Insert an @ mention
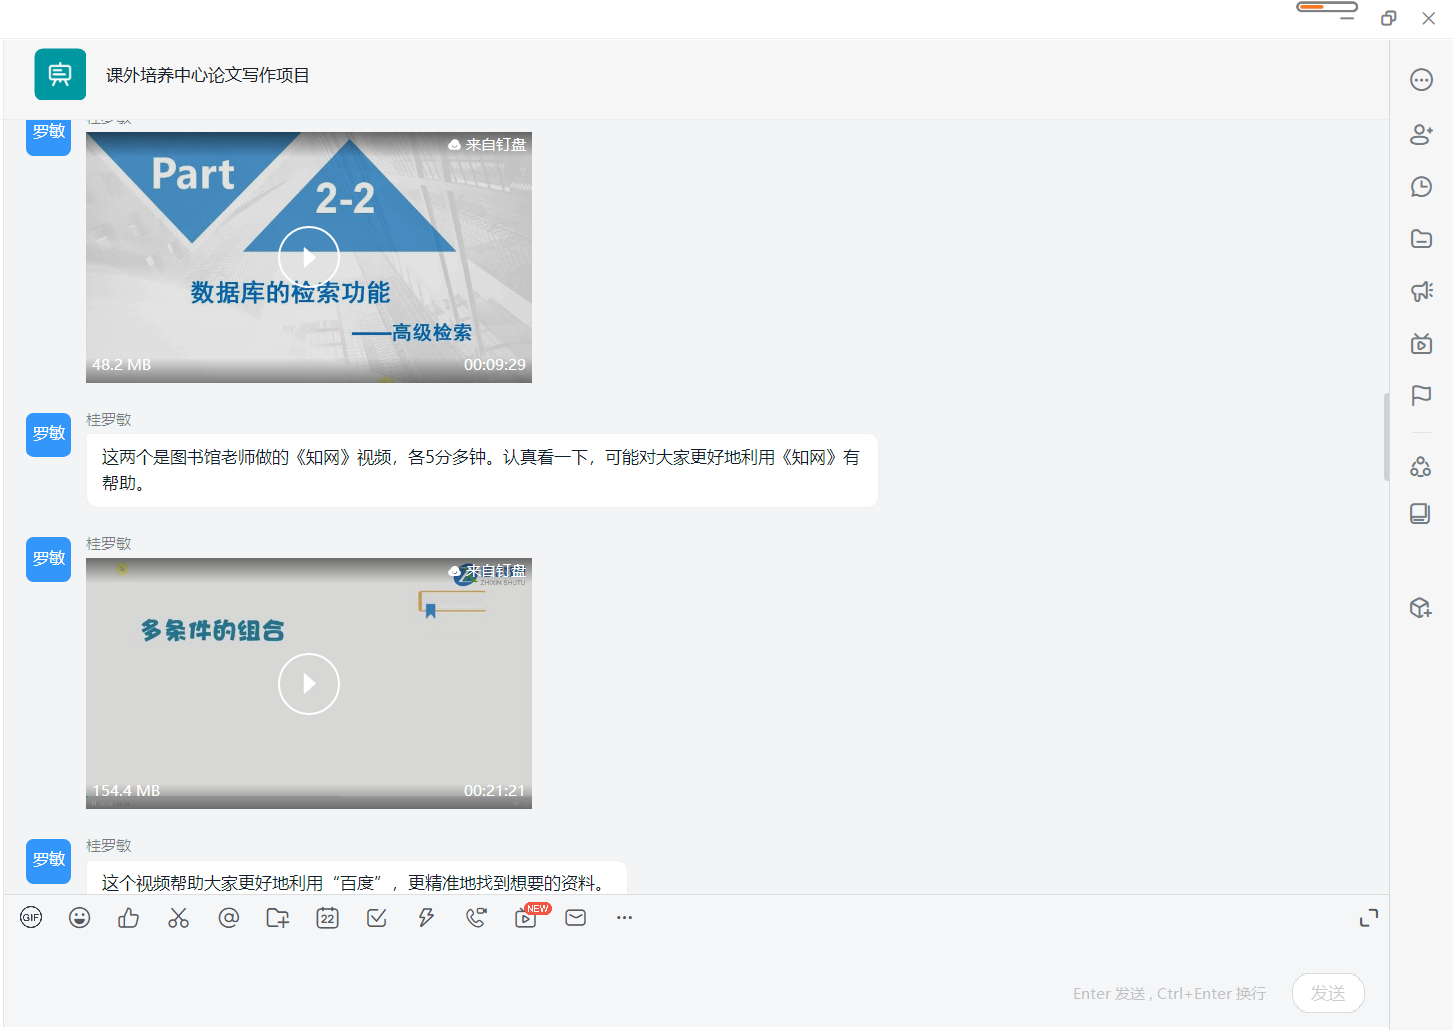 click(229, 917)
